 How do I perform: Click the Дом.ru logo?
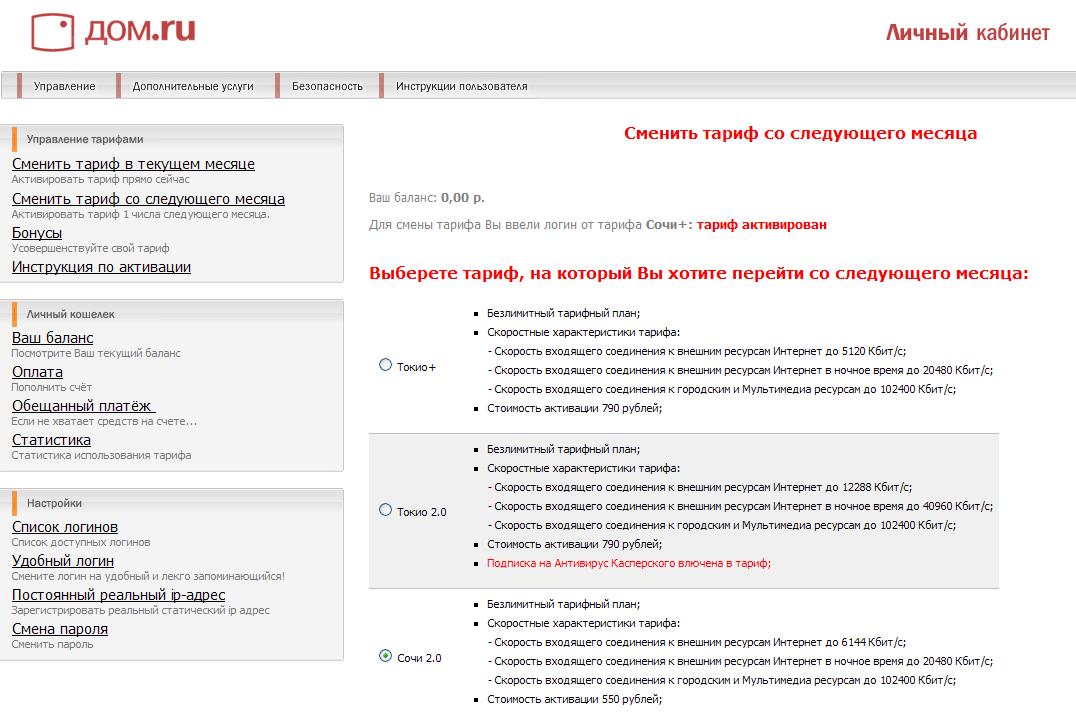coord(113,31)
